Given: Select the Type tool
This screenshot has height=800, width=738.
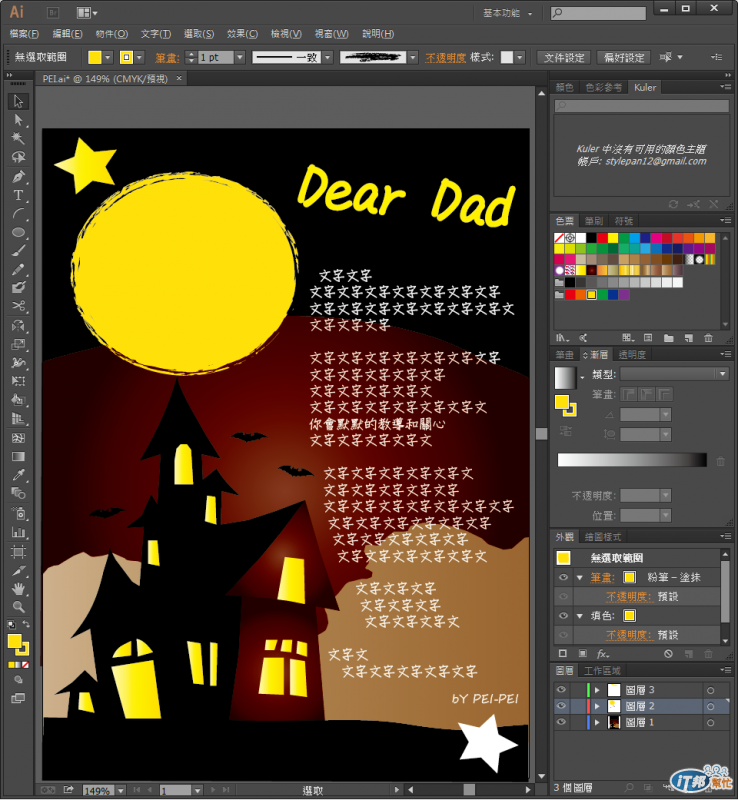Looking at the screenshot, I should coord(18,195).
